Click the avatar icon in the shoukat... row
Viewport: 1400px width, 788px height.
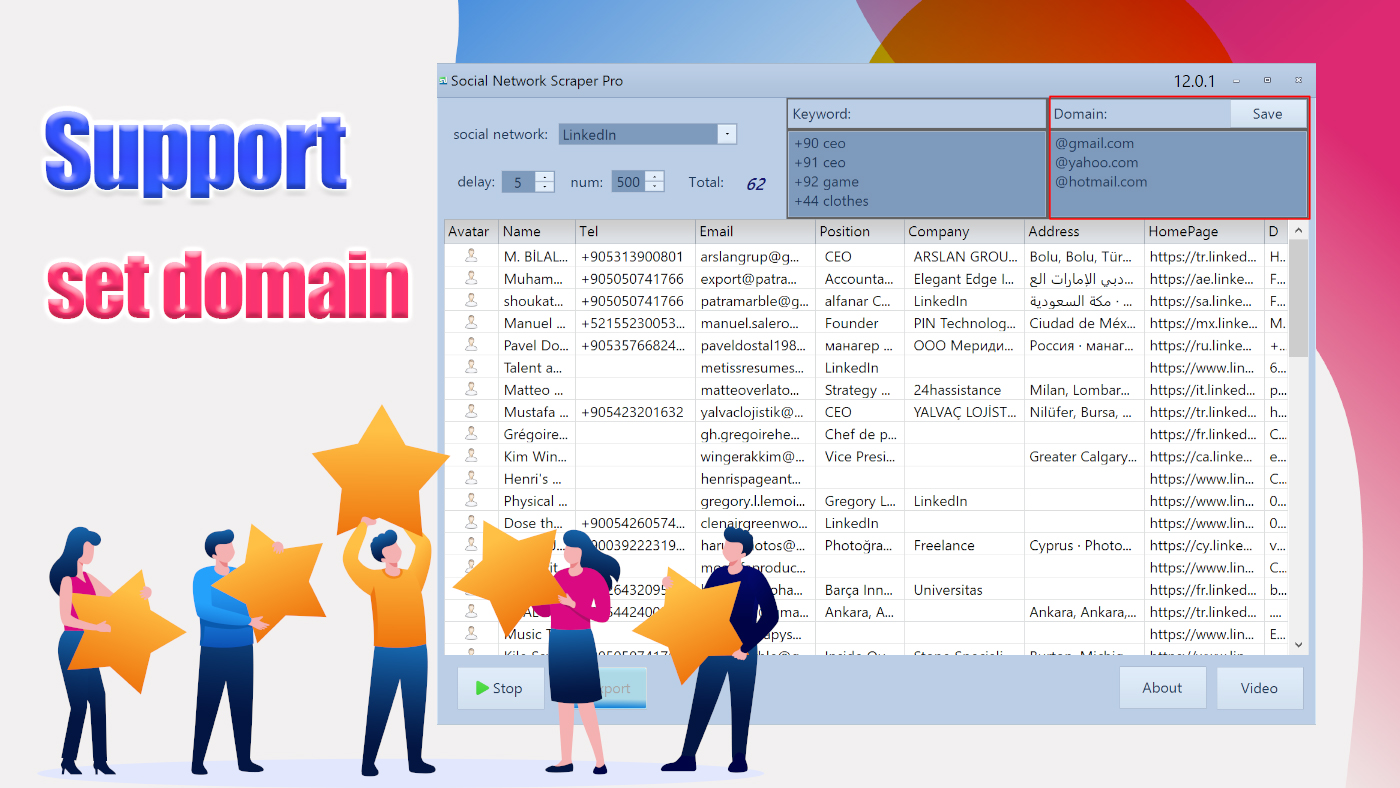(x=471, y=300)
